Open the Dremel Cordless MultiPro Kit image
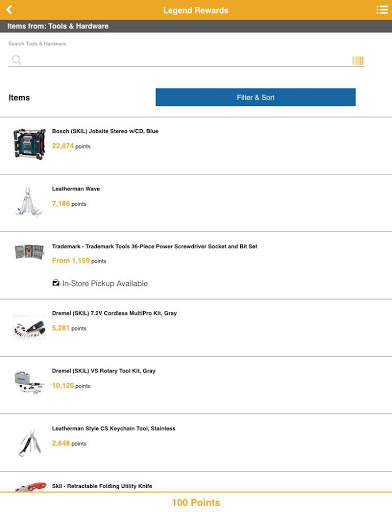The width and height of the screenshot is (392, 512). coord(29,328)
